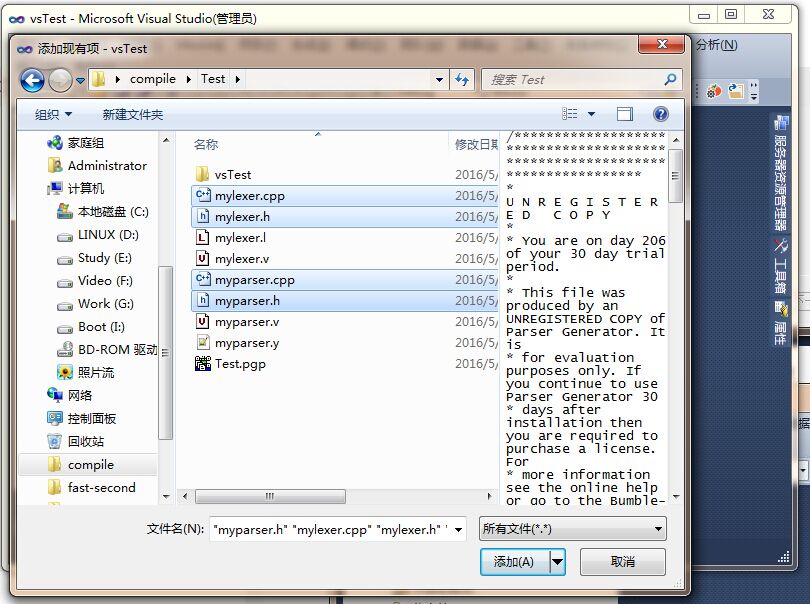Viewport: 810px width, 604px height.
Task: Click navigation pane vertical scrollbar thumb
Action: (165, 353)
